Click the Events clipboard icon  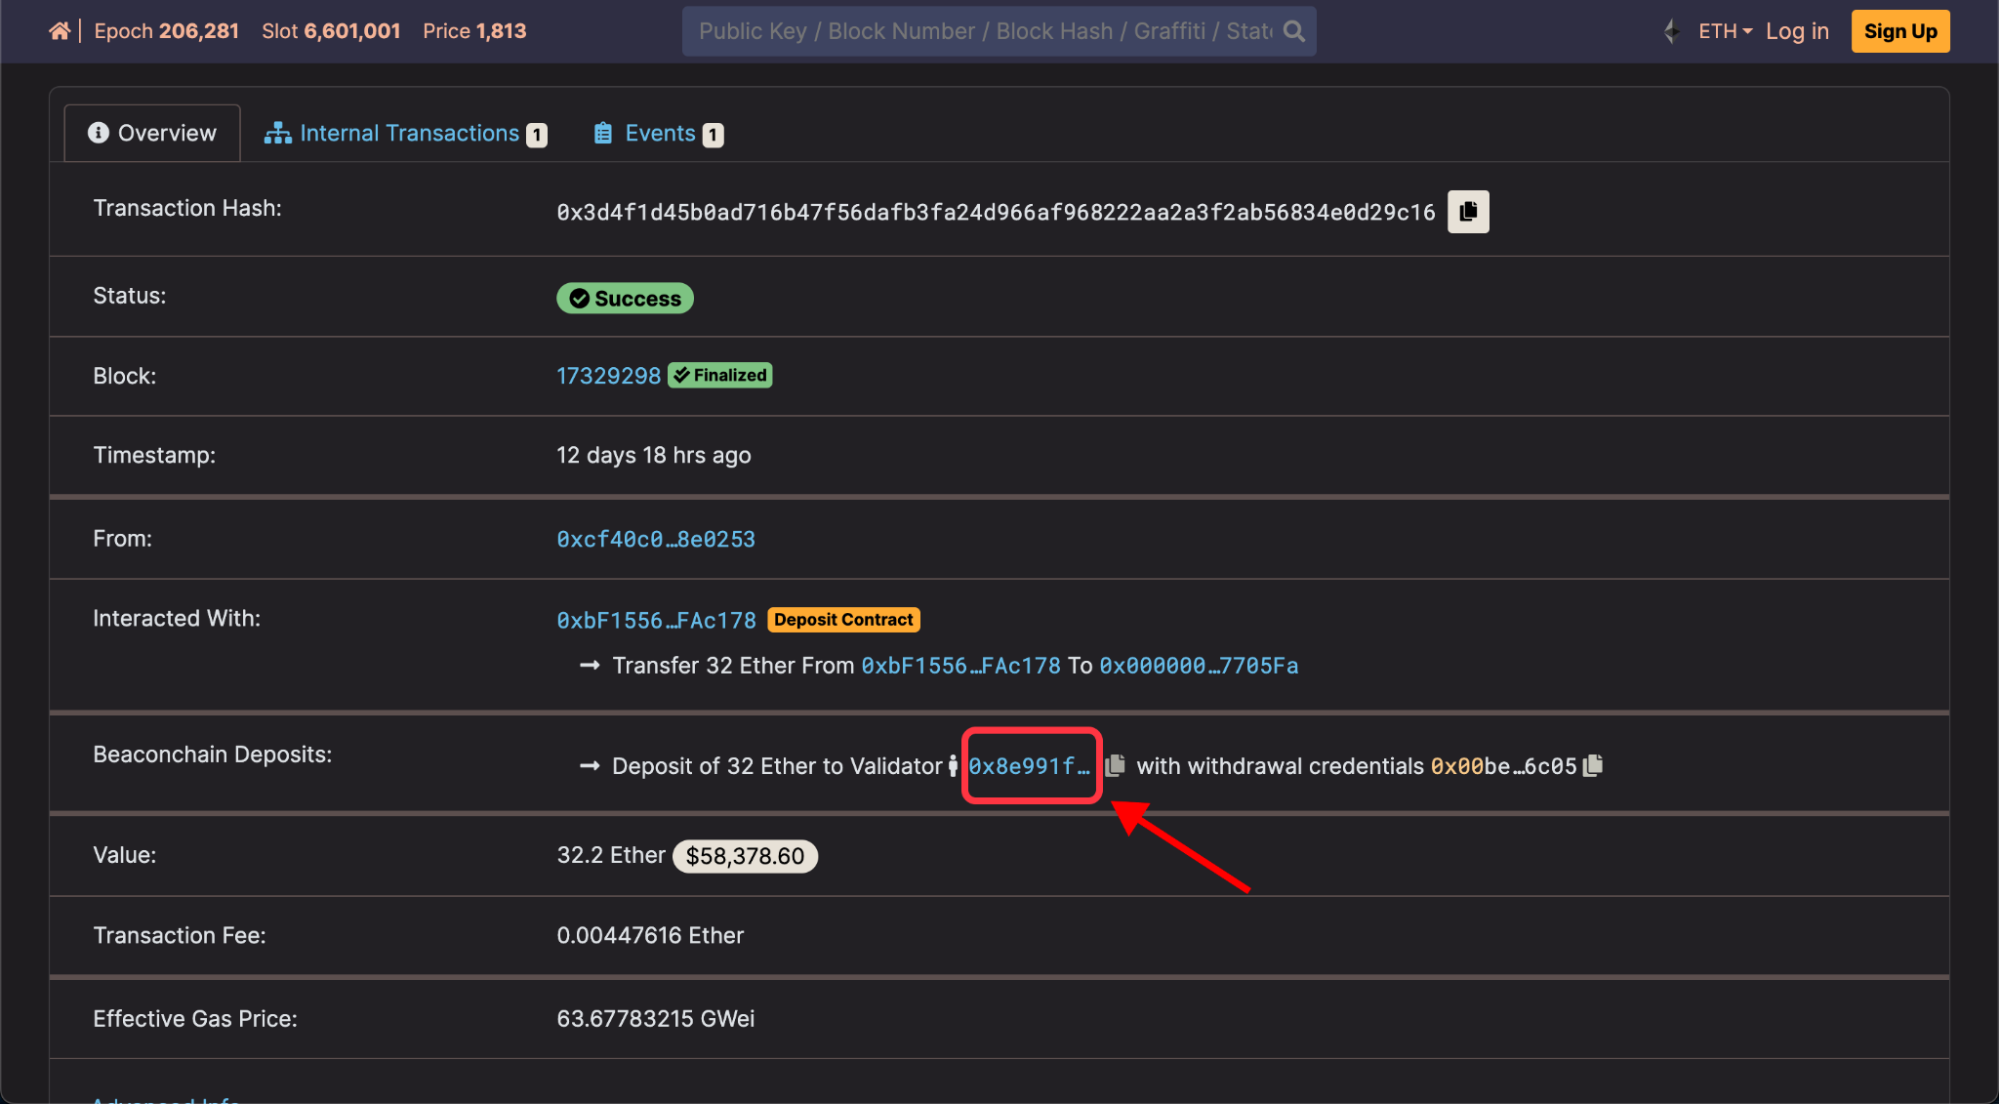click(603, 133)
